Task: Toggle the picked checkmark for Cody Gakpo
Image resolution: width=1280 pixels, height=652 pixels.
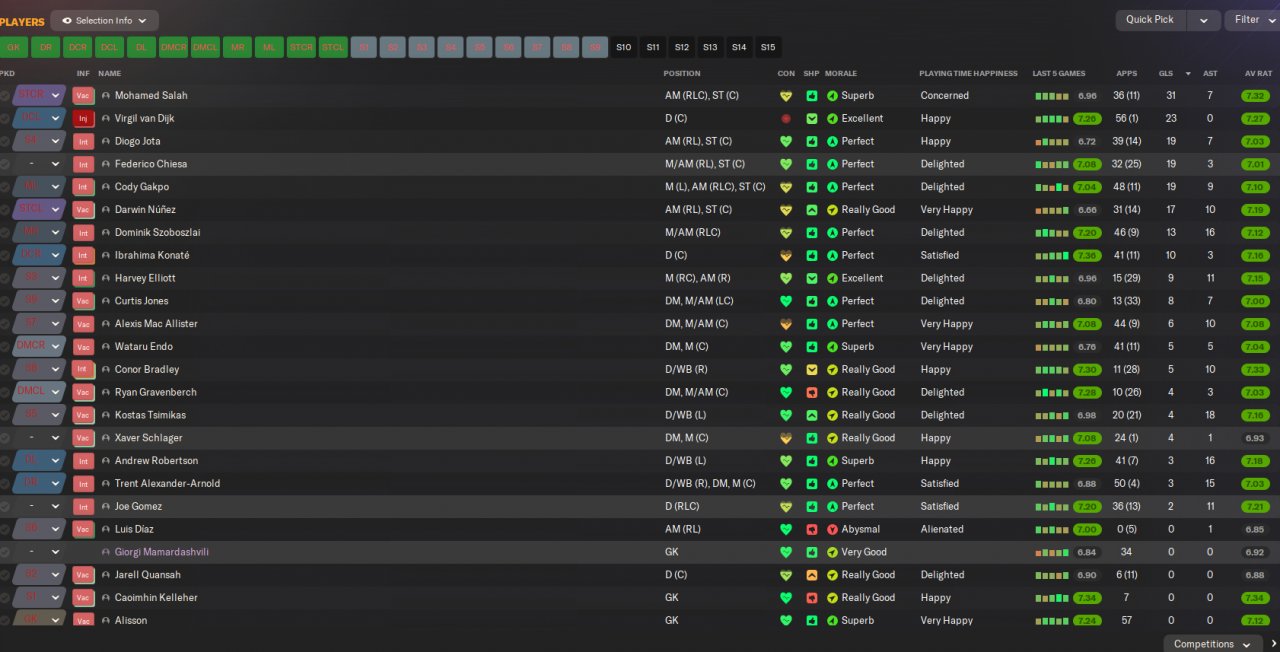Action: click(x=5, y=187)
